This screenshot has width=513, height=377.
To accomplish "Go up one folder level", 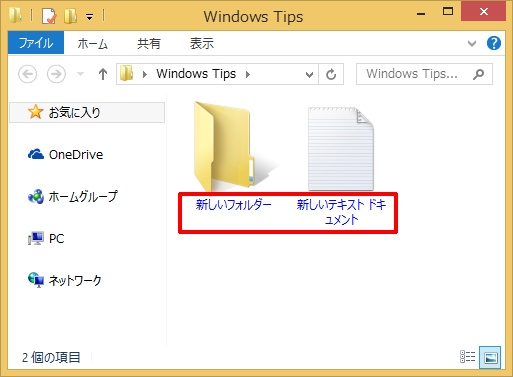I will 103,74.
